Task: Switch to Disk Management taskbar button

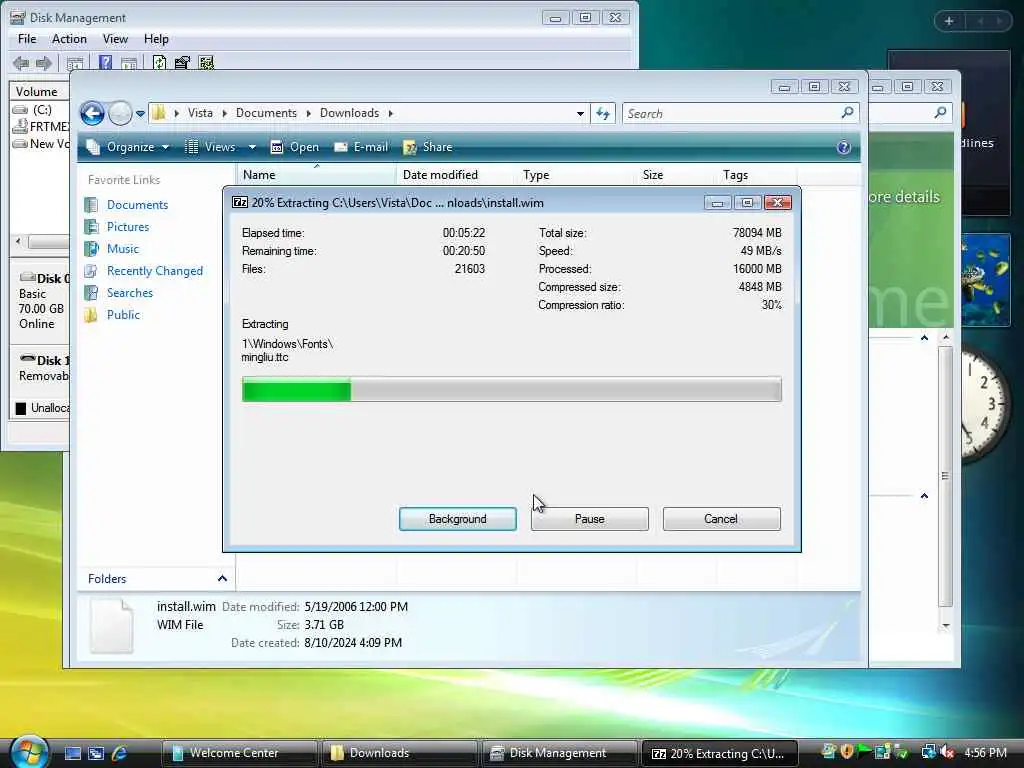Action: tap(558, 753)
